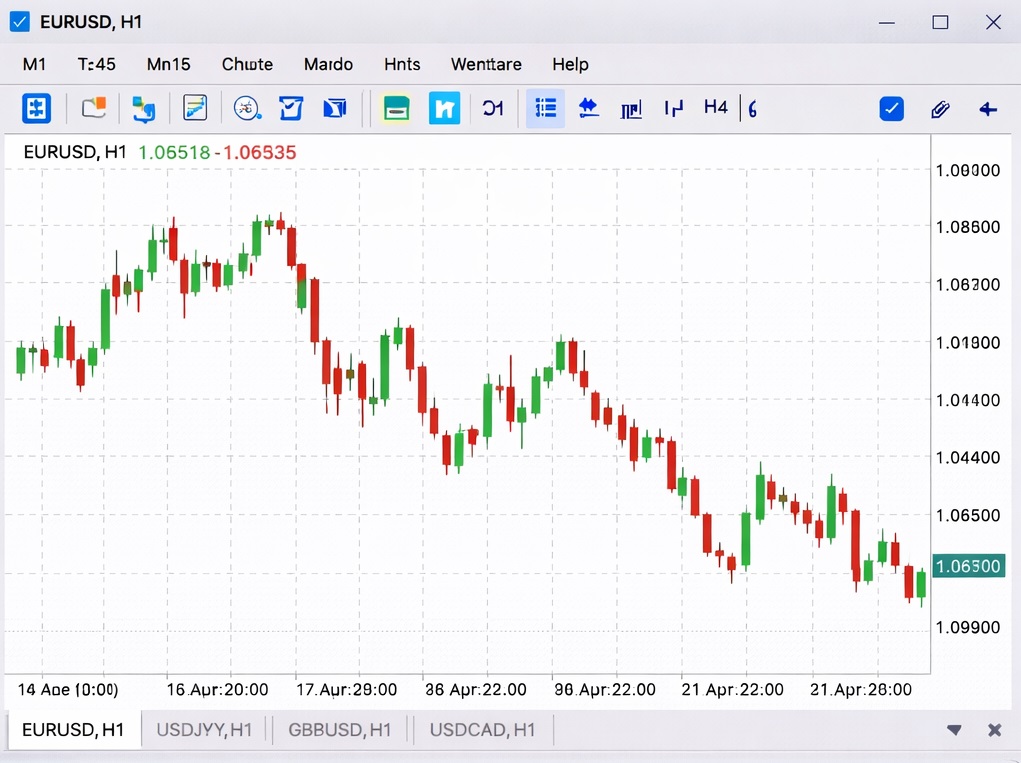The image size is (1021, 763).
Task: Open the Mn15 menu
Action: click(169, 64)
